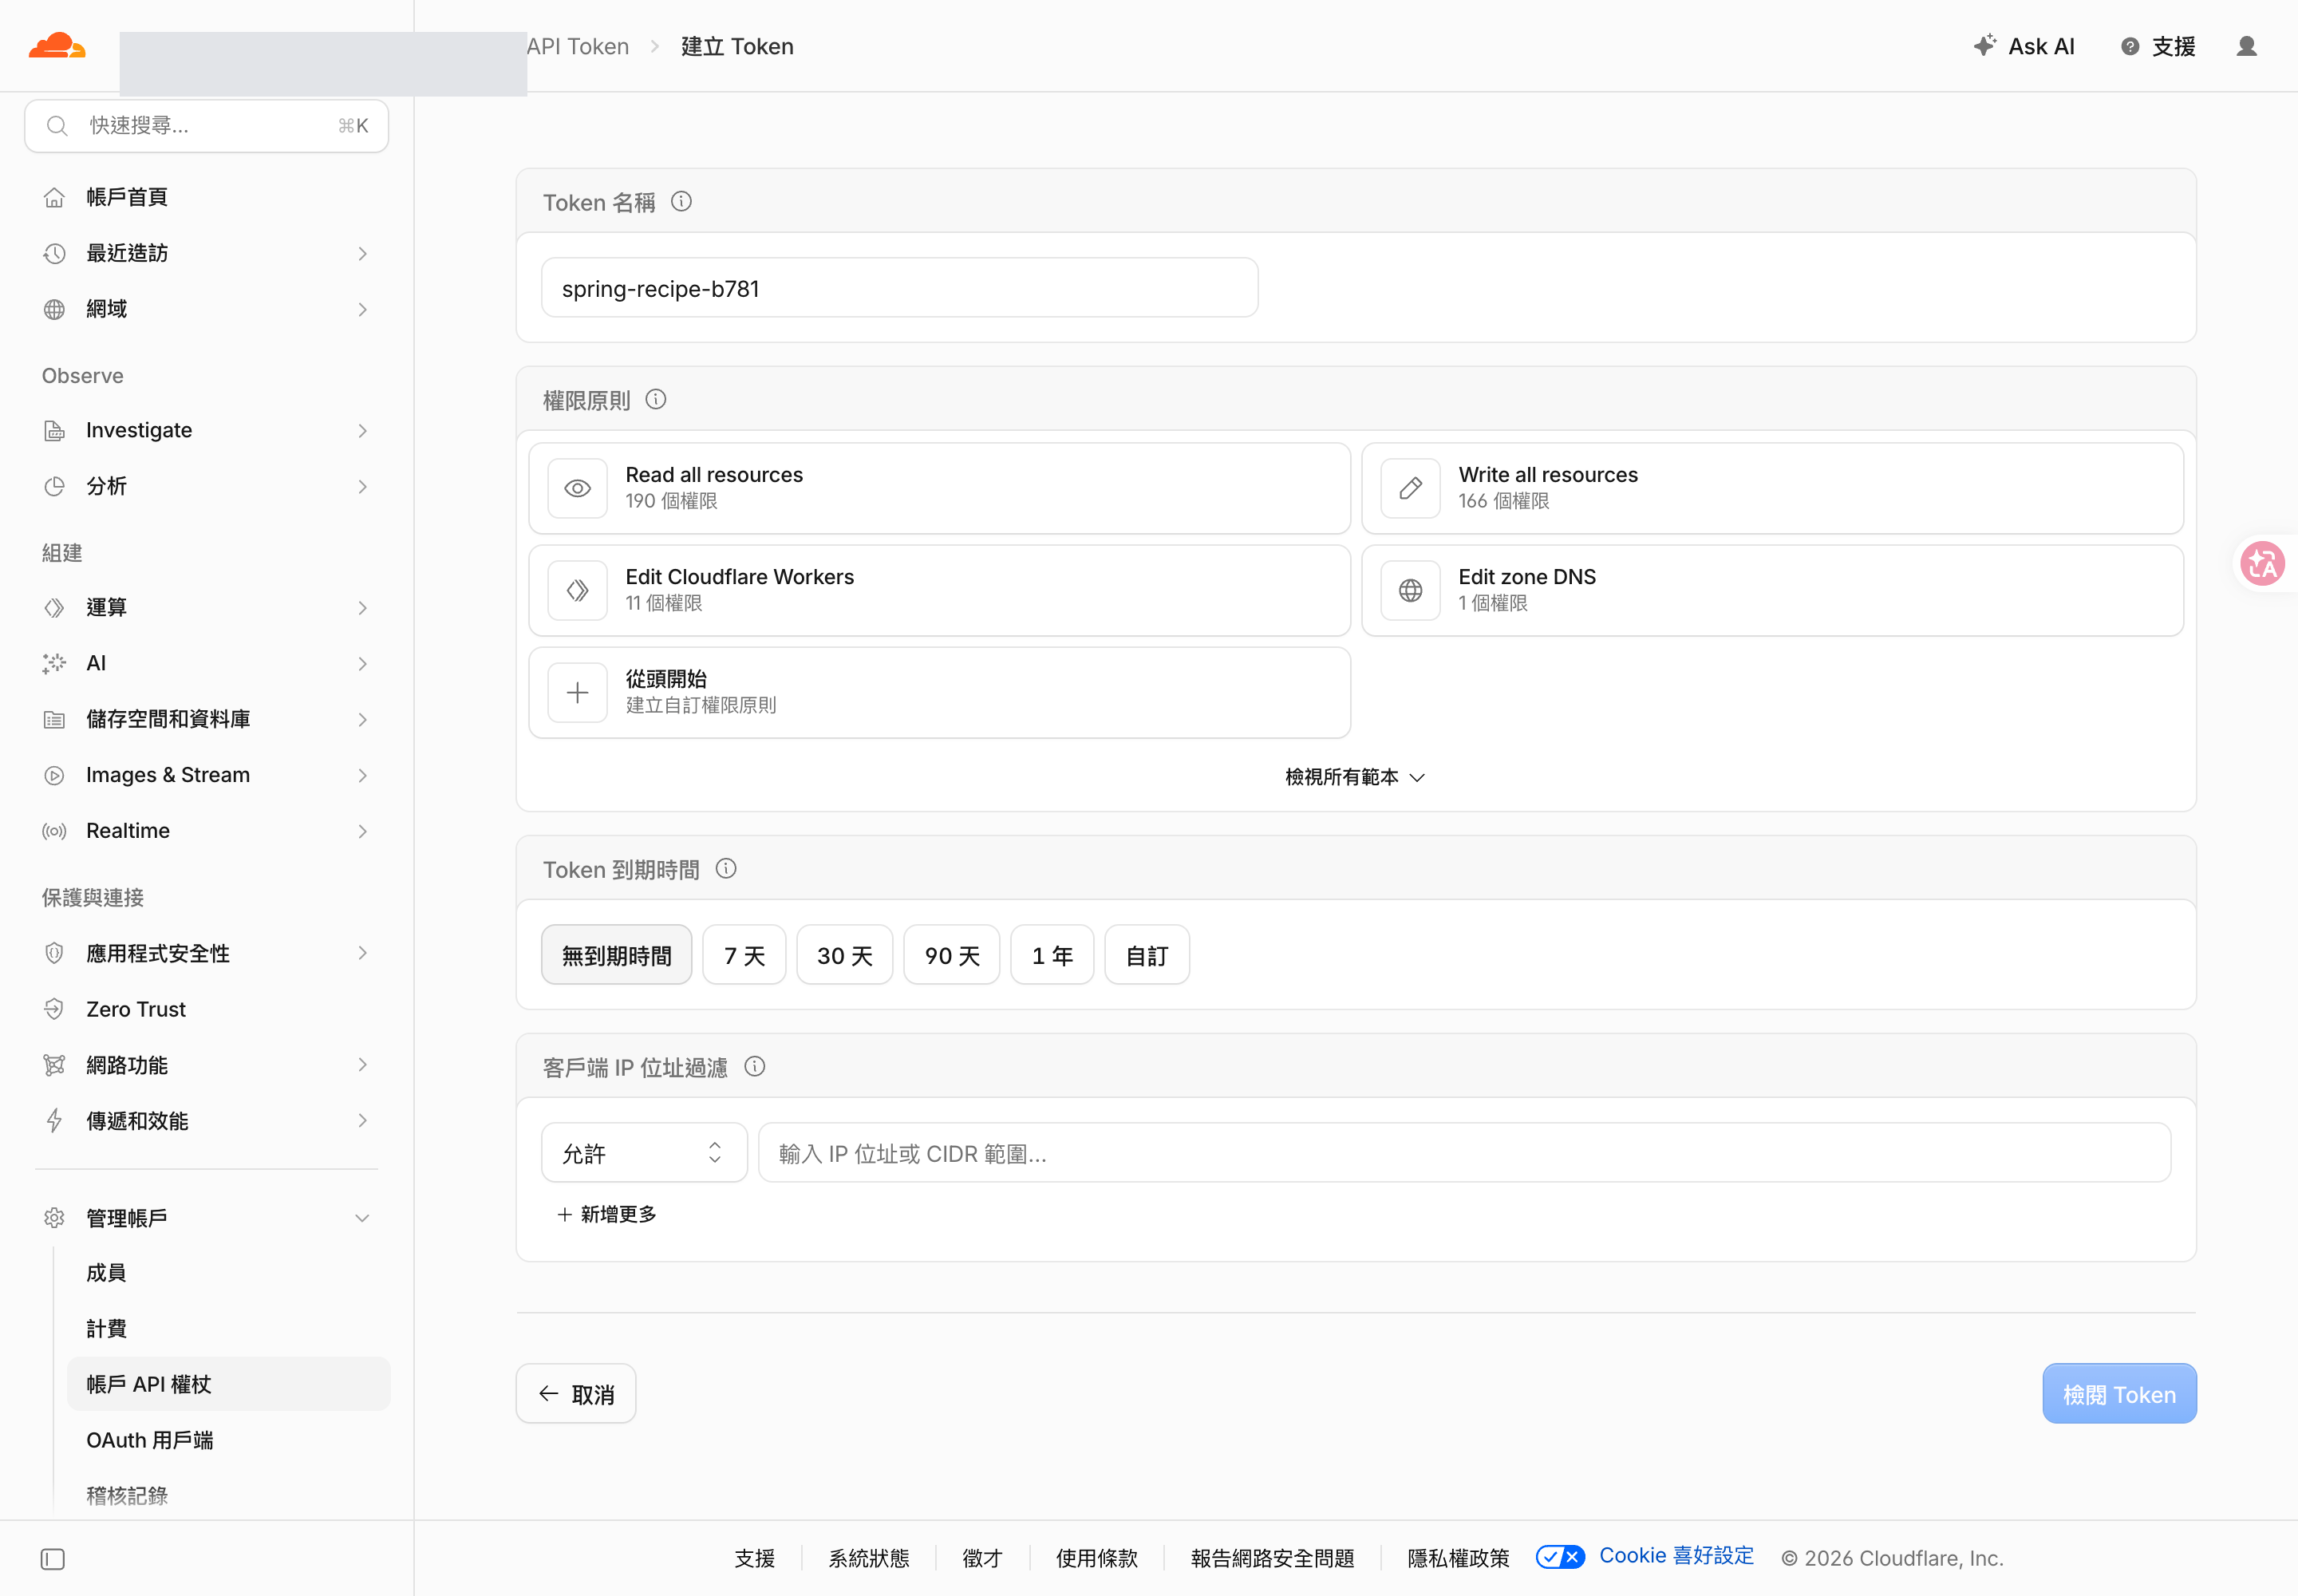The image size is (2298, 1596).
Task: Click info icon next to Token 名稱
Action: (x=681, y=202)
